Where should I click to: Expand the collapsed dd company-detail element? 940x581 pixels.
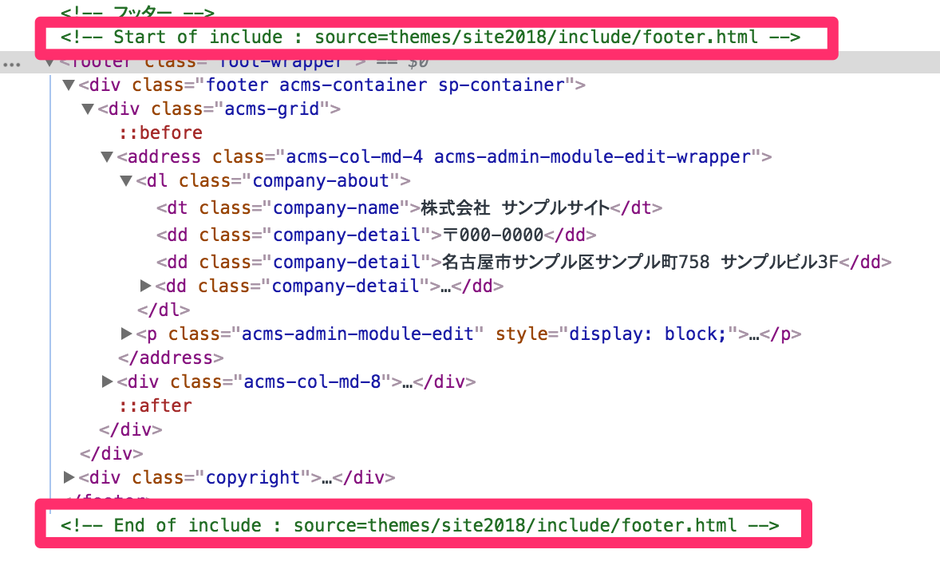pyautogui.click(x=144, y=286)
